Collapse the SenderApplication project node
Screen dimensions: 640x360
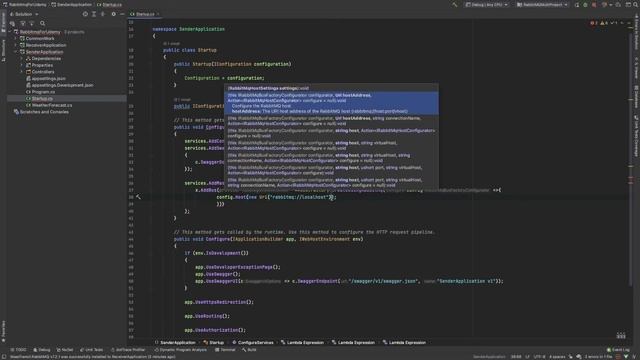(16, 52)
